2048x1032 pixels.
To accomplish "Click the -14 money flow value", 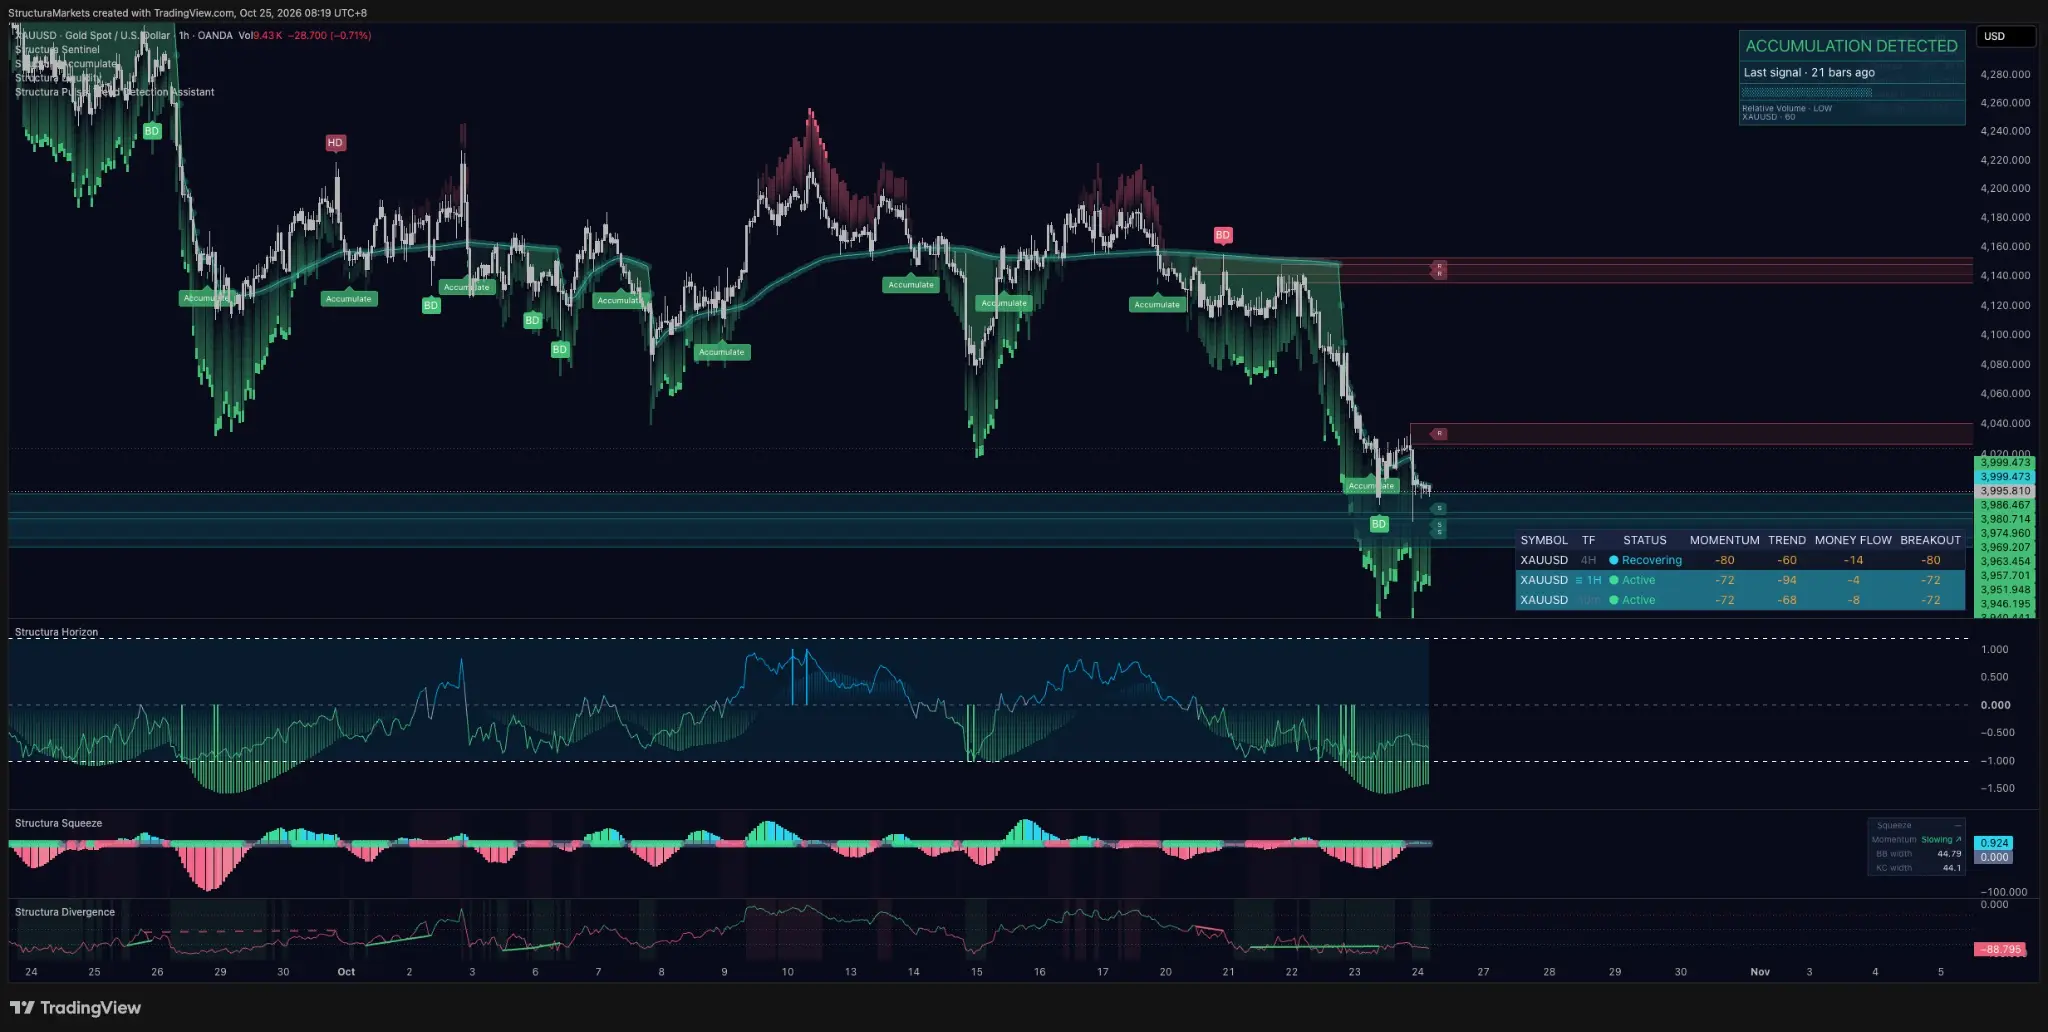I will (1853, 560).
